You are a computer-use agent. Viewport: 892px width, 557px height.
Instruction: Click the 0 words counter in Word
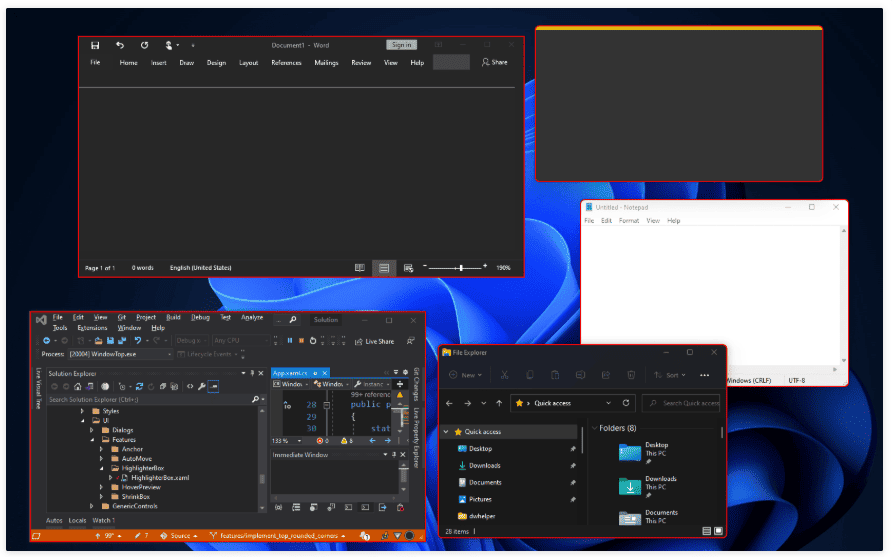click(x=143, y=268)
